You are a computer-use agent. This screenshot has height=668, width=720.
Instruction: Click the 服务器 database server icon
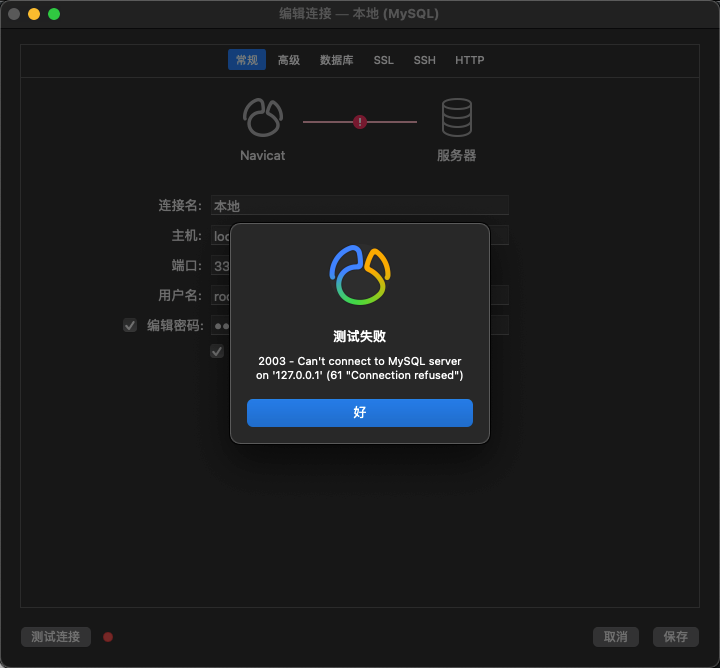[456, 118]
